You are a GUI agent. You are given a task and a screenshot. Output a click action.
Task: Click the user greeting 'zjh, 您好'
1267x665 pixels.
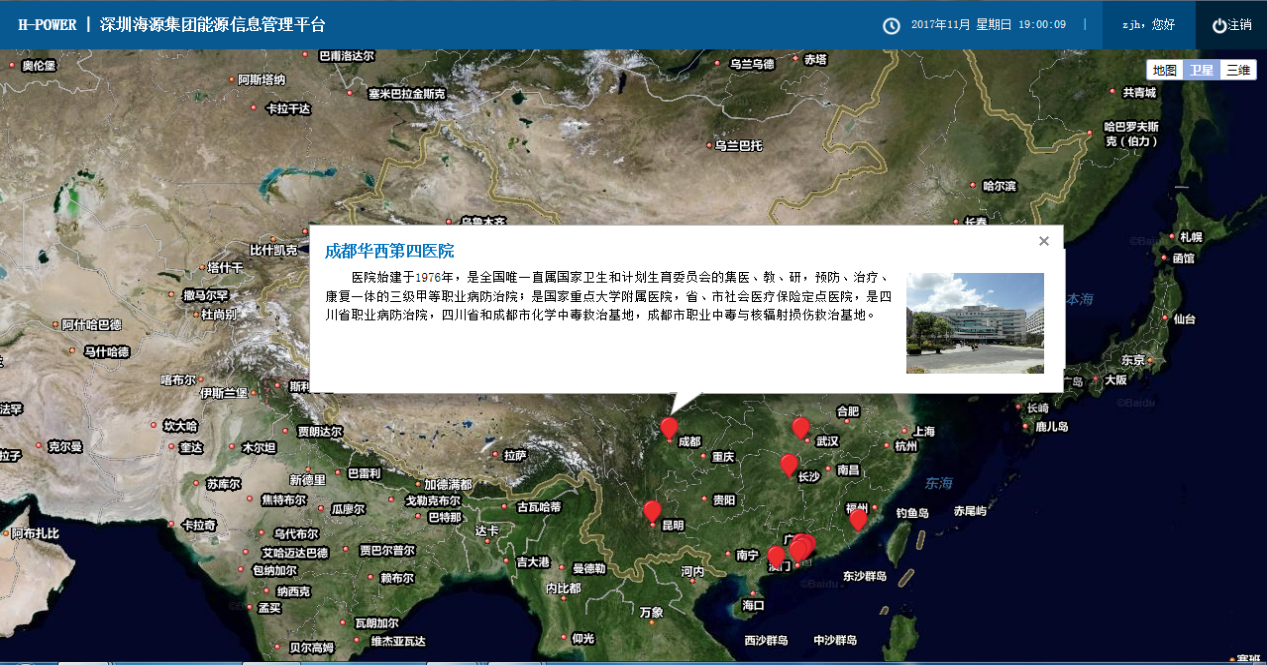pos(1148,25)
